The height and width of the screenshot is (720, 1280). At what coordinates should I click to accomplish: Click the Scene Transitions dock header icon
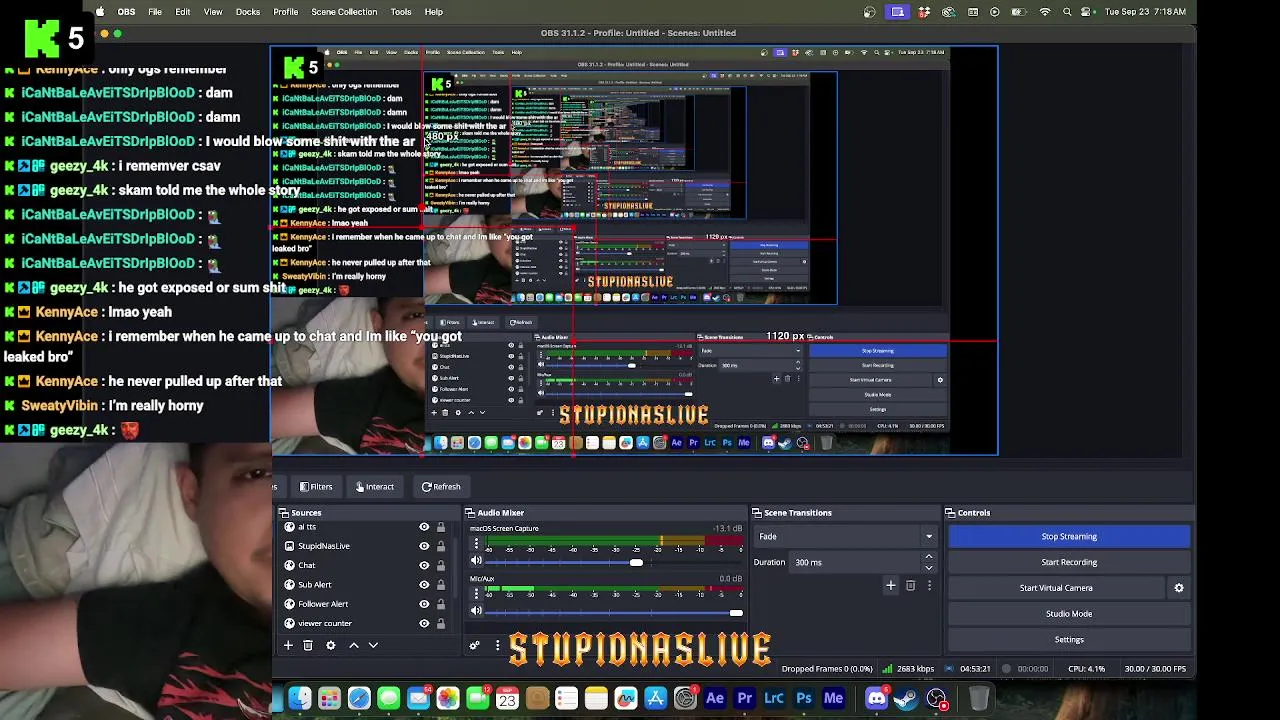coord(757,513)
